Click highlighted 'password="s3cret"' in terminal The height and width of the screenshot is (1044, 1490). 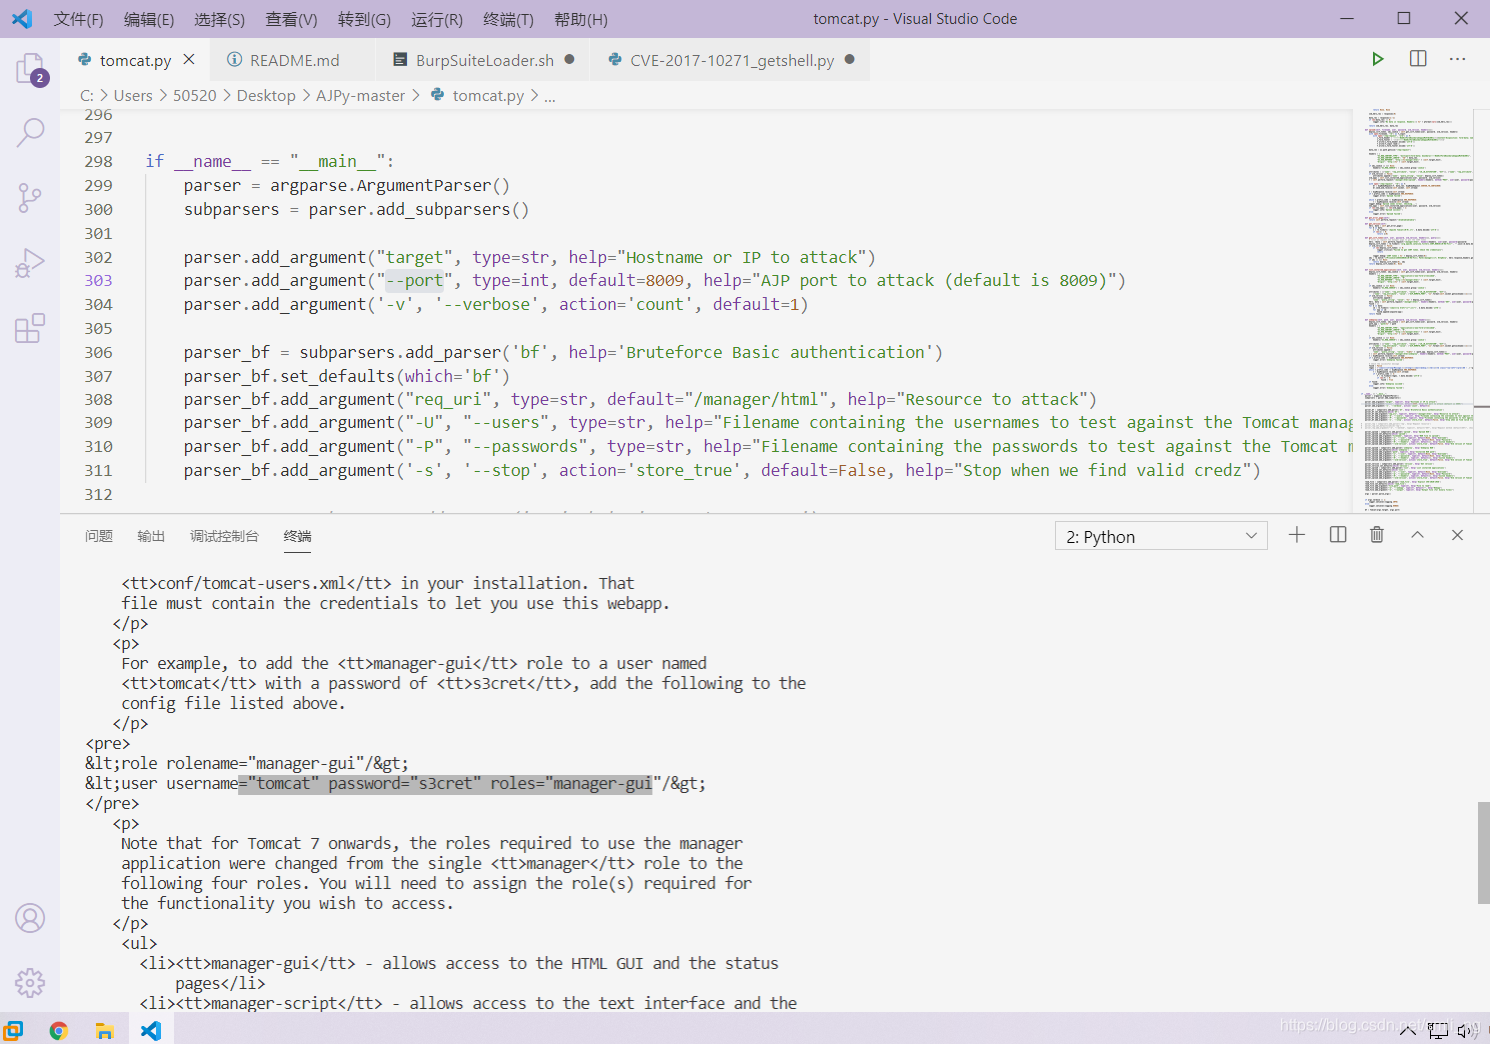point(404,783)
